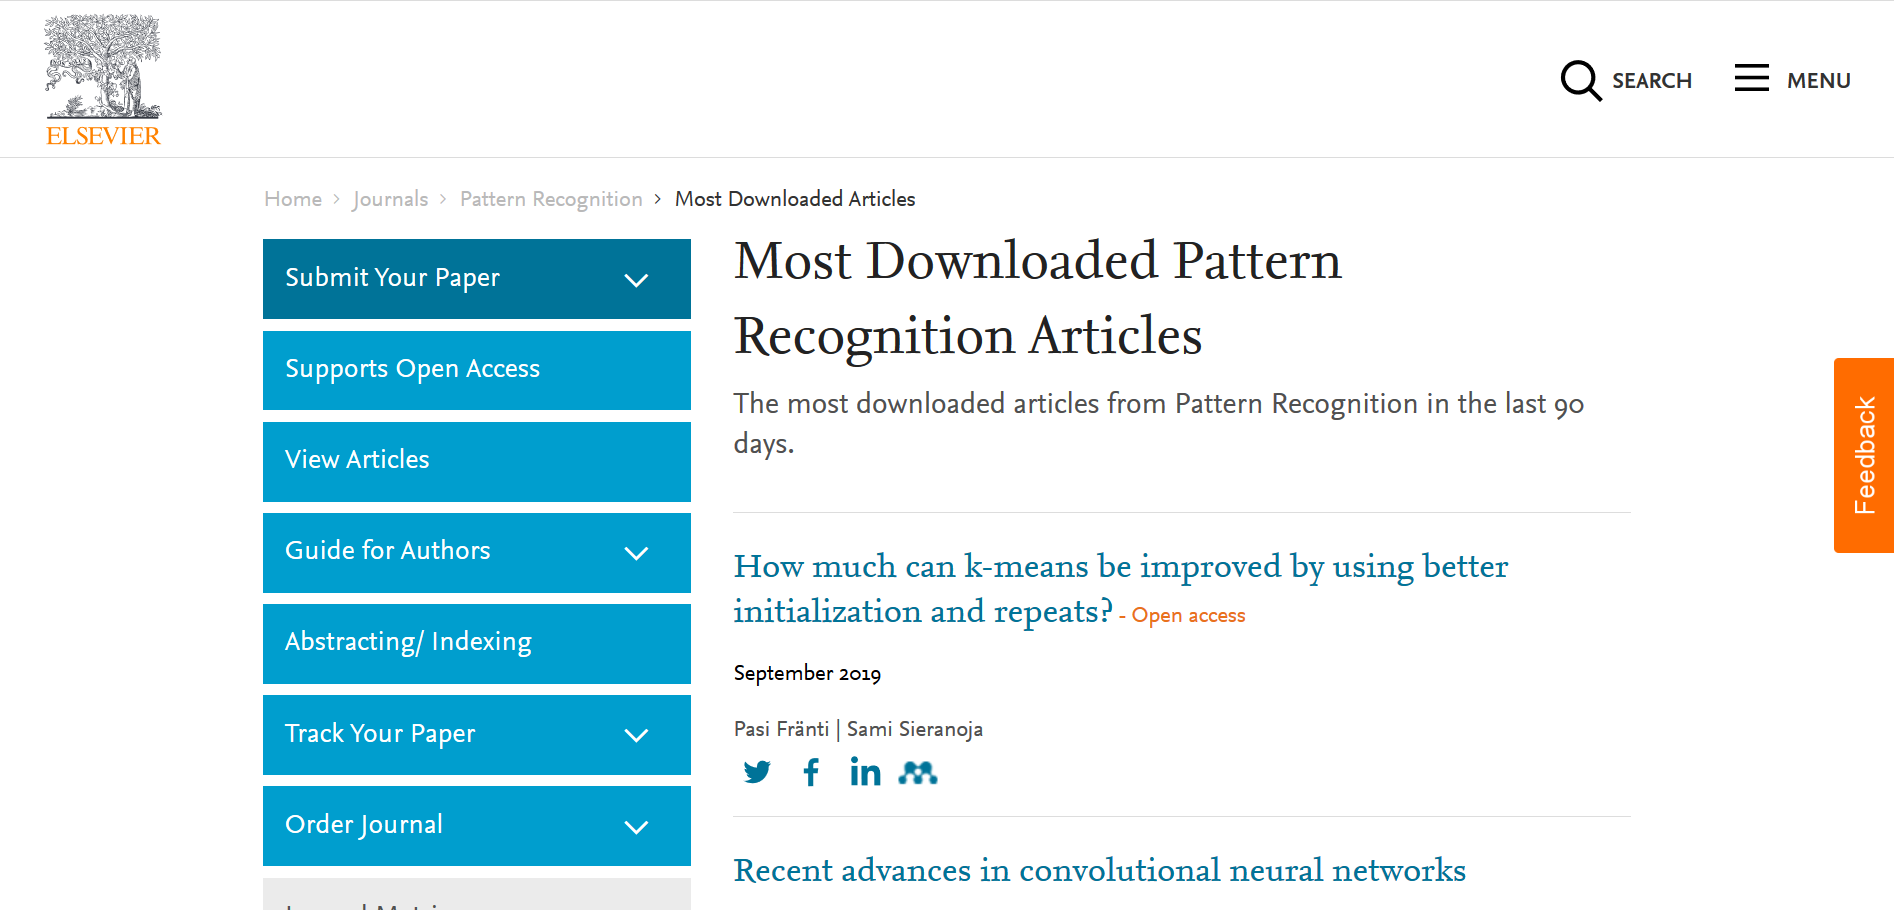Expand the Track Your Paper chevron

pyautogui.click(x=636, y=735)
